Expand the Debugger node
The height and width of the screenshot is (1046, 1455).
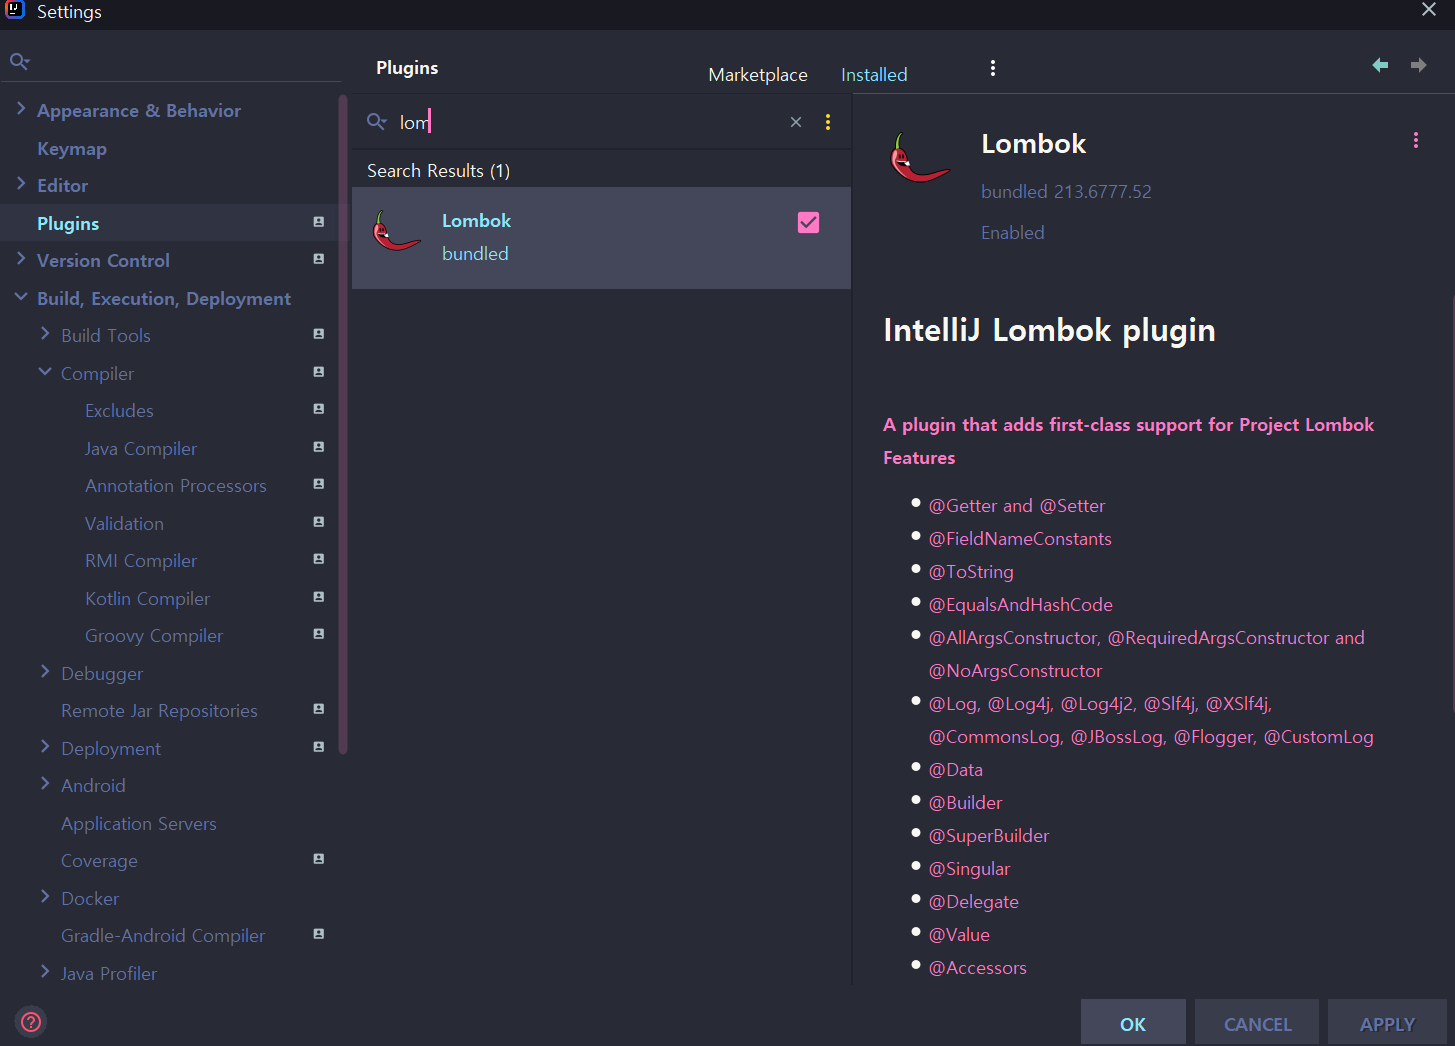pyautogui.click(x=45, y=671)
